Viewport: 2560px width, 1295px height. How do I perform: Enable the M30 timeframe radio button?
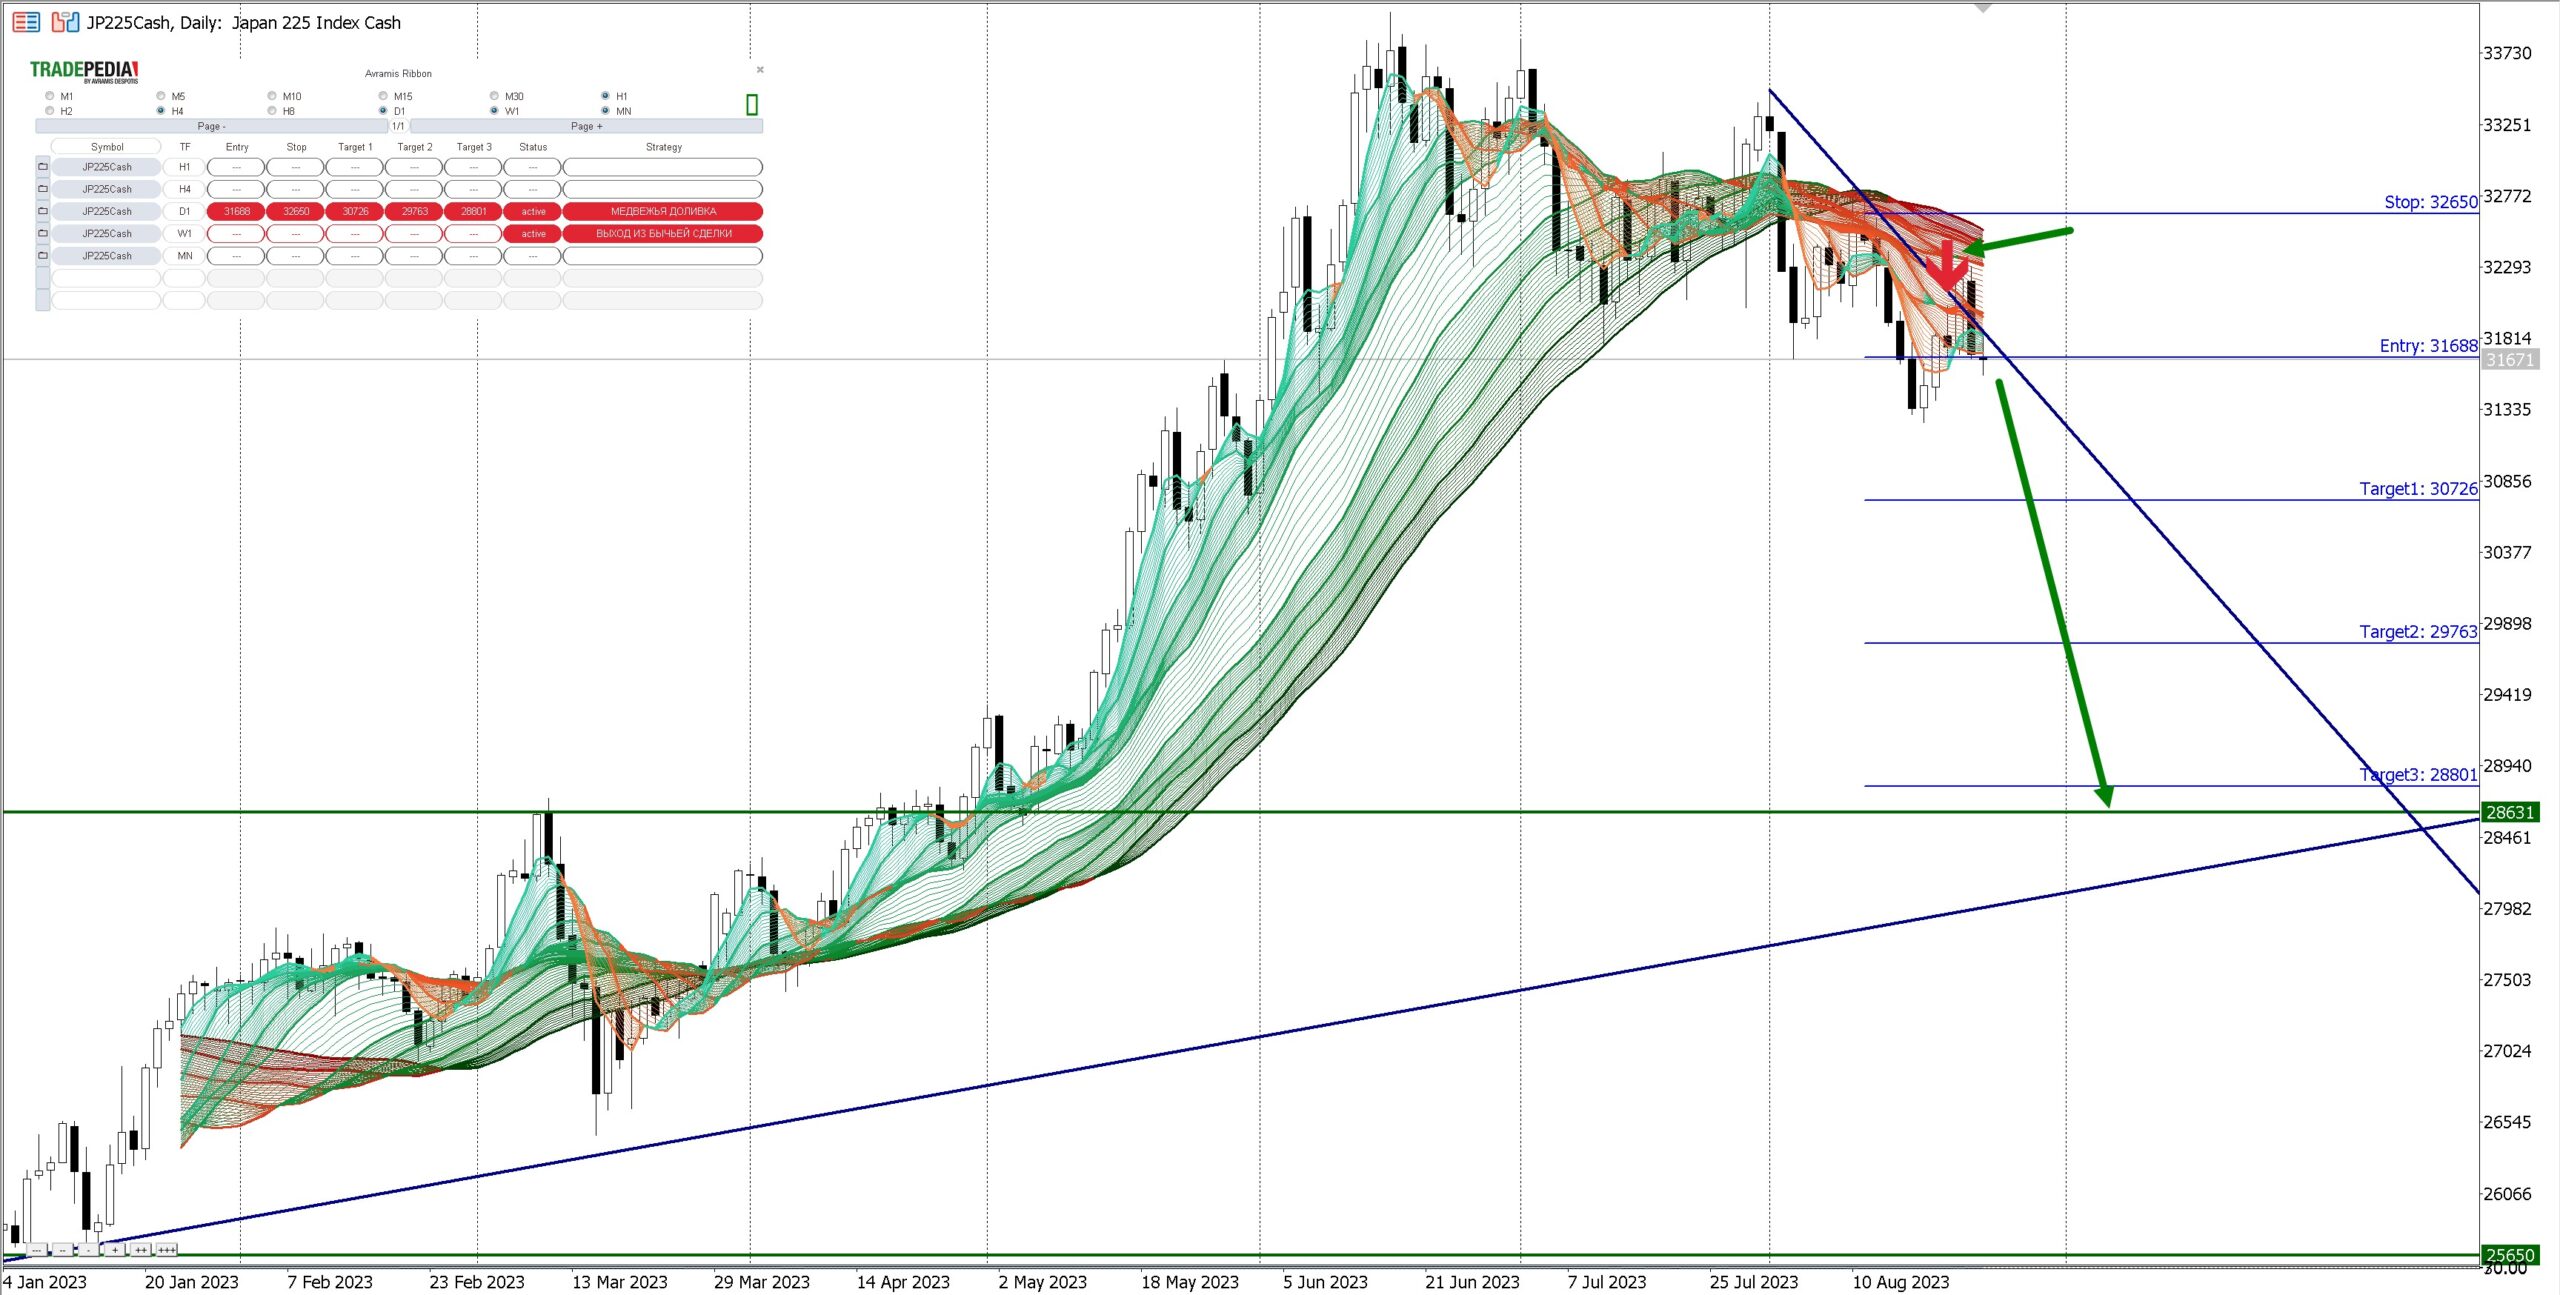pyautogui.click(x=494, y=96)
